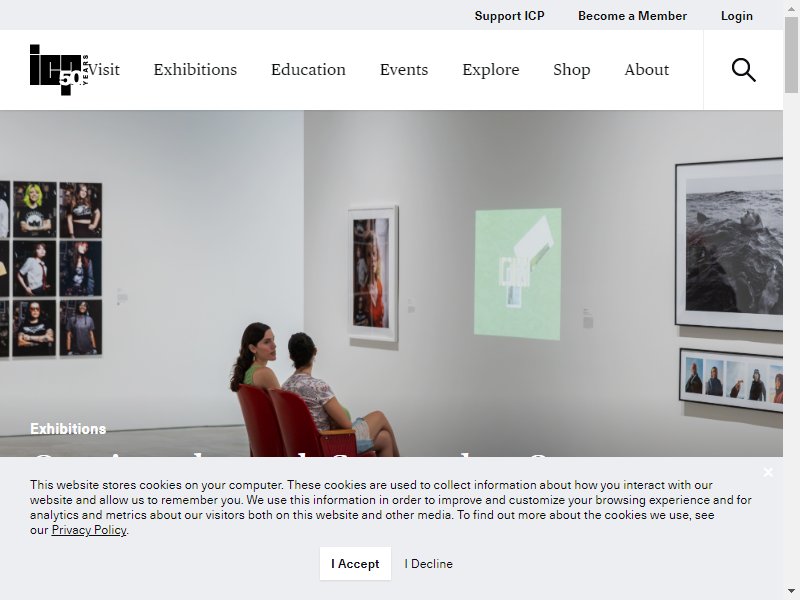Open the About menu item
The height and width of the screenshot is (600, 800).
[646, 69]
